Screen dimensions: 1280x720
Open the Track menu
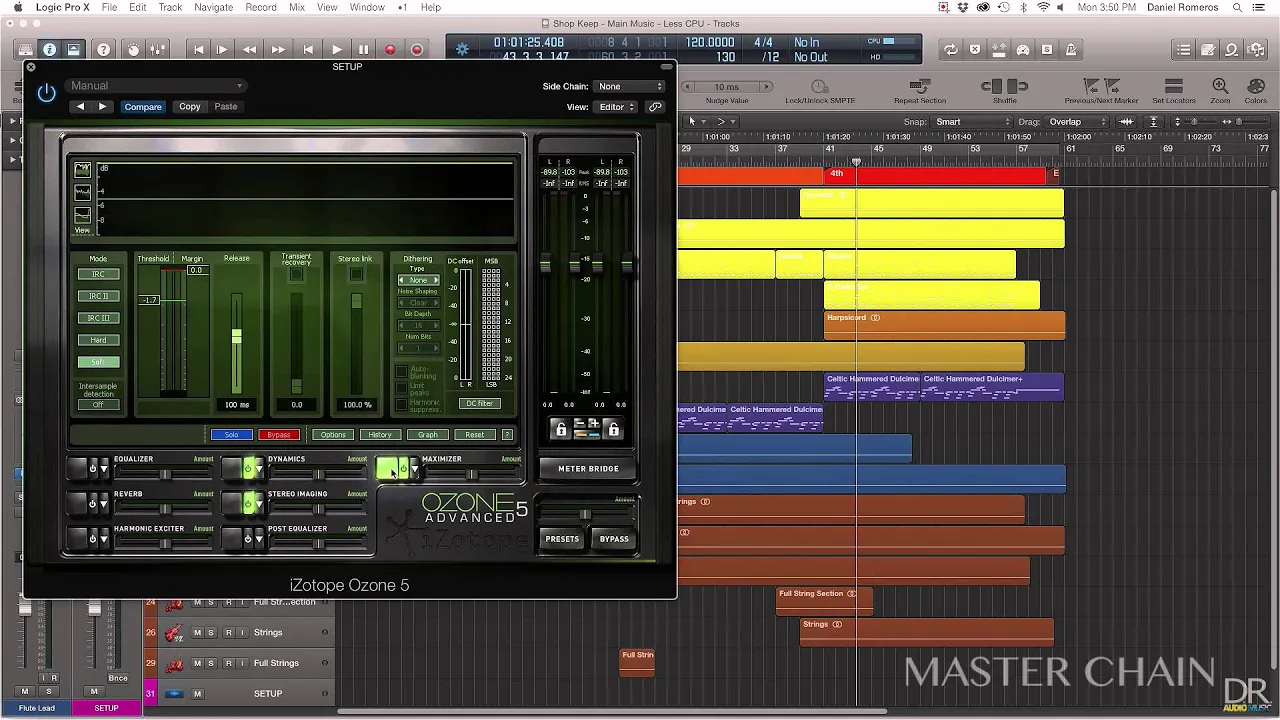pyautogui.click(x=170, y=7)
